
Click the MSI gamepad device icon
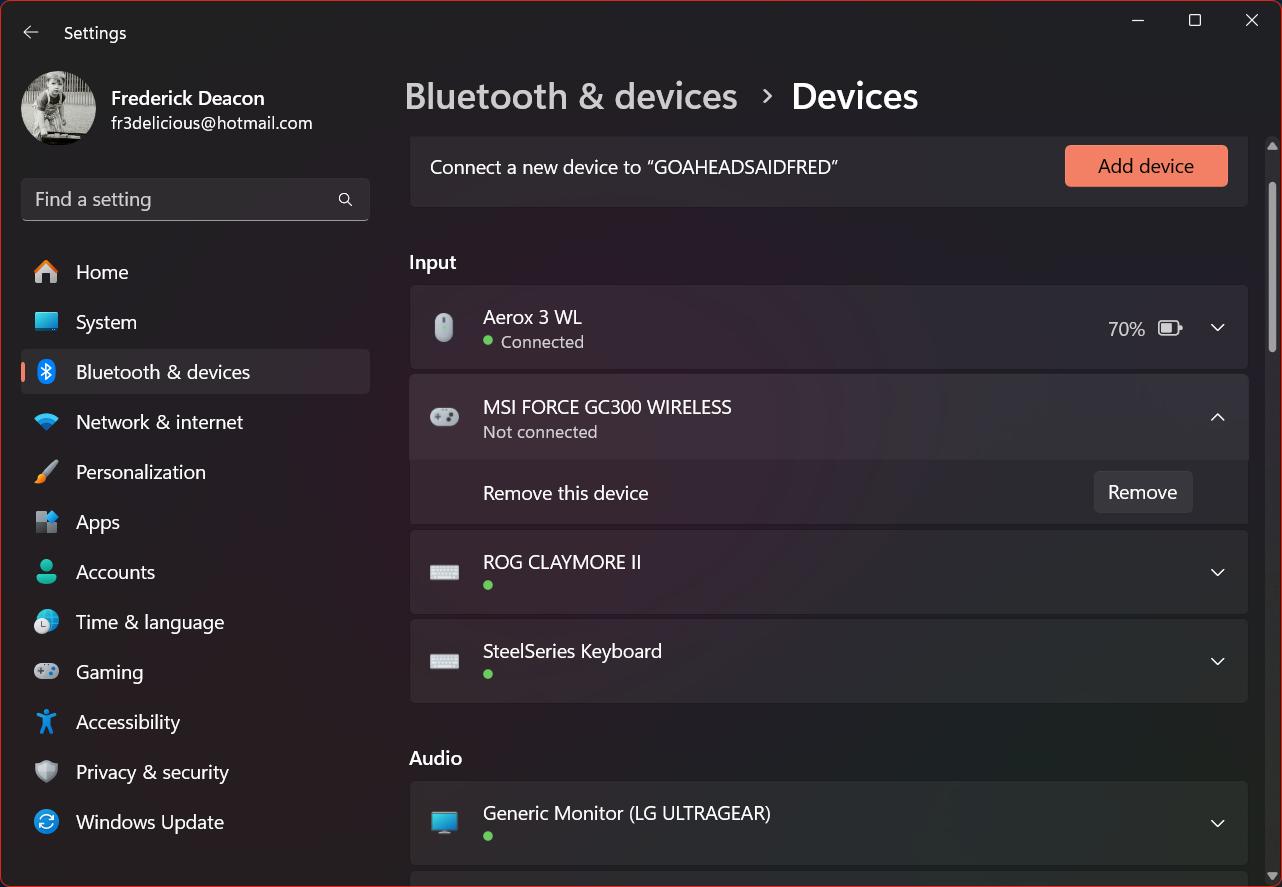(444, 417)
